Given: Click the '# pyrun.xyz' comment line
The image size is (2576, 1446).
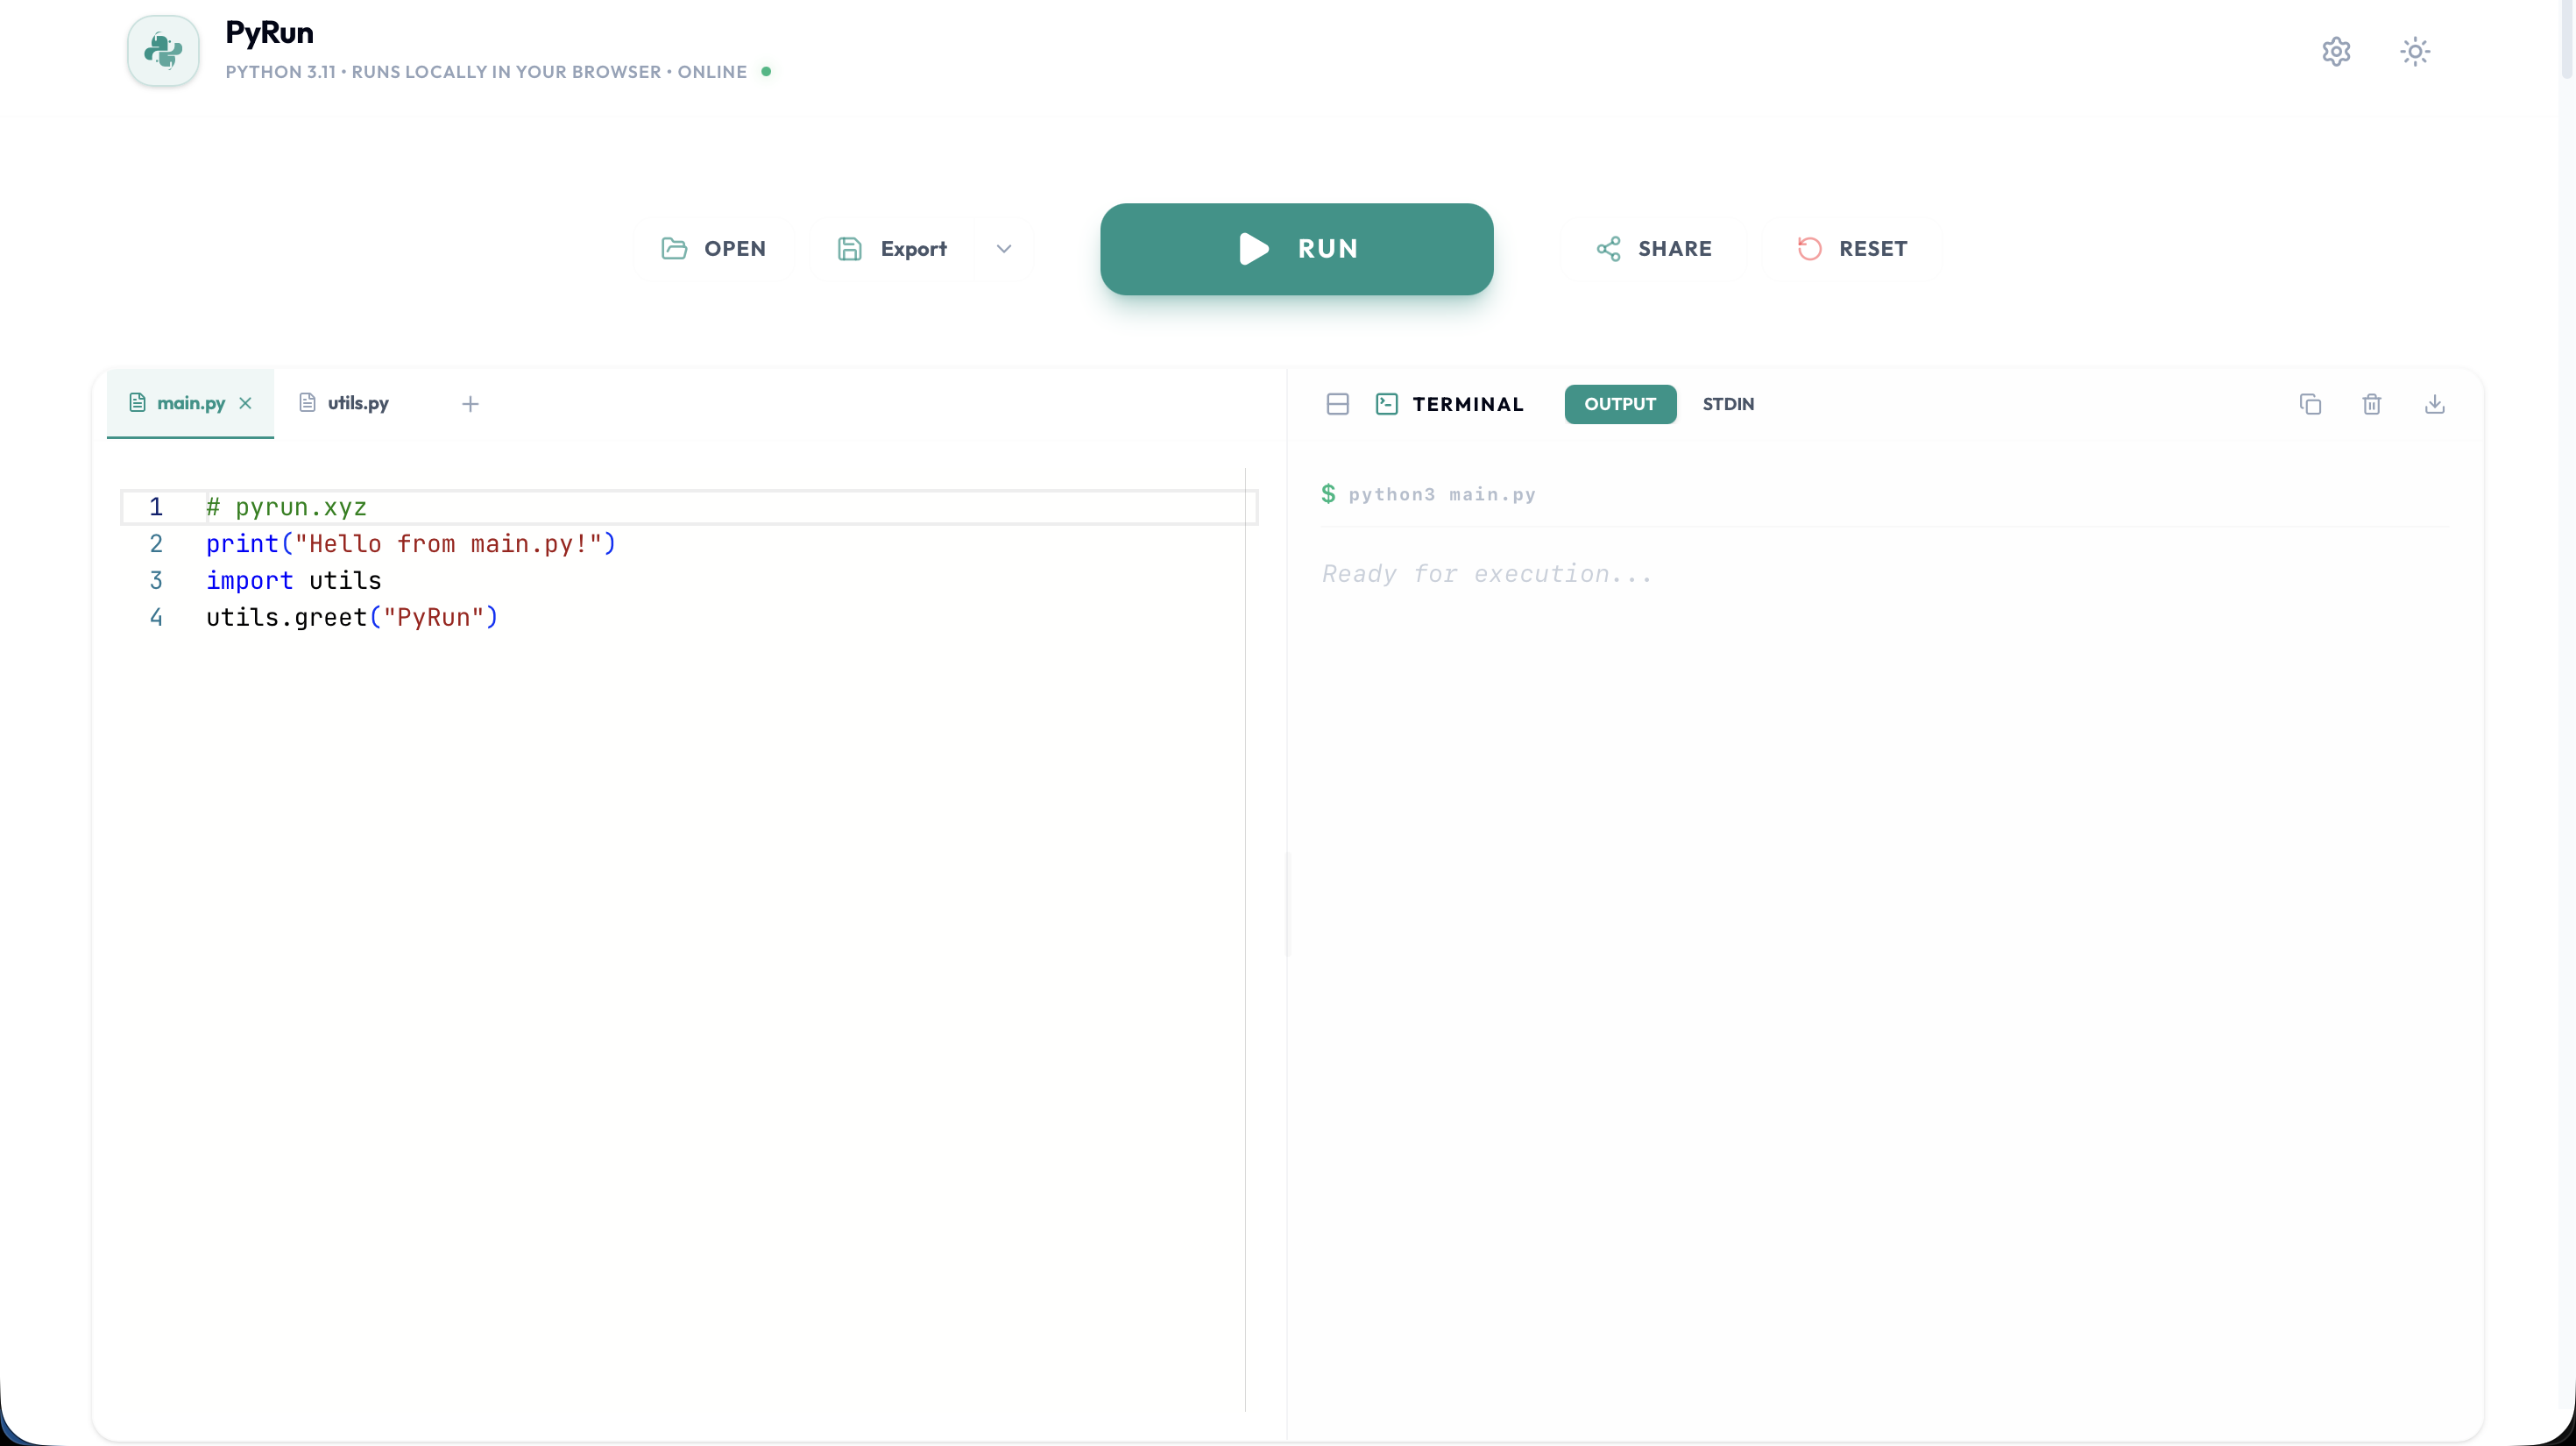Looking at the screenshot, I should 286,507.
